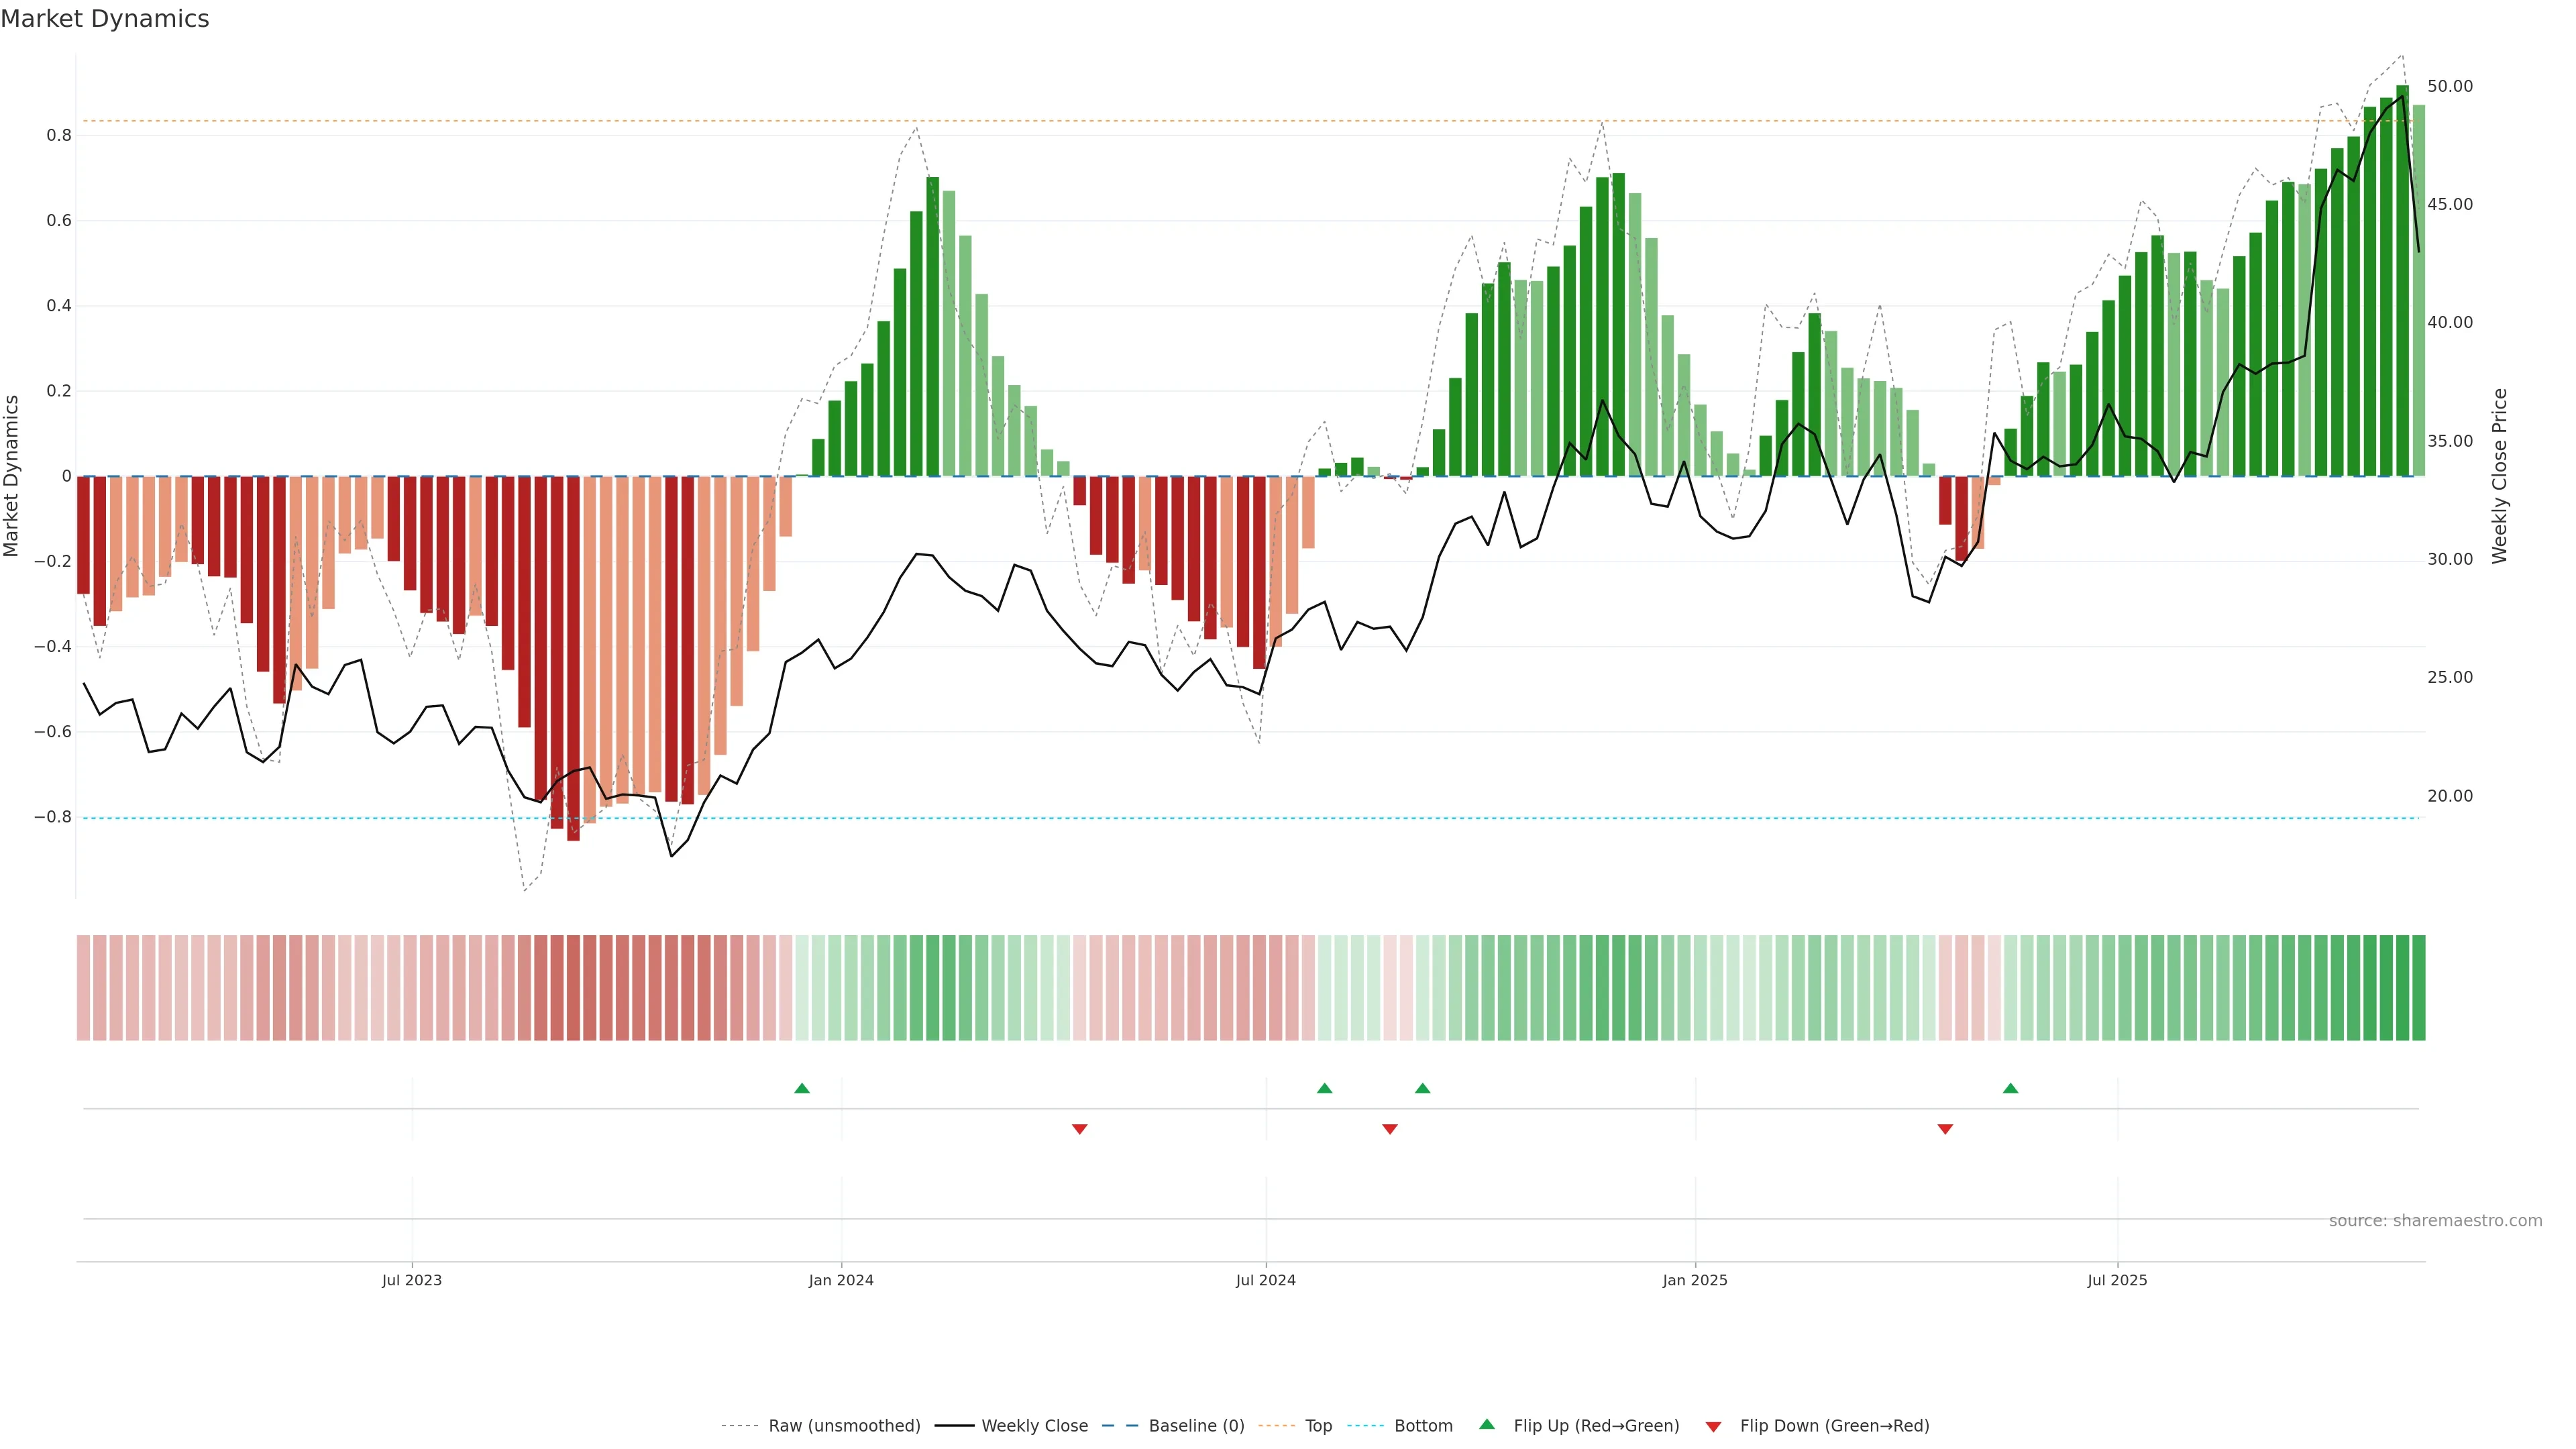Click the green Flip Up marker just after Jul 2024
The width and height of the screenshot is (2576, 1449).
point(1324,1088)
